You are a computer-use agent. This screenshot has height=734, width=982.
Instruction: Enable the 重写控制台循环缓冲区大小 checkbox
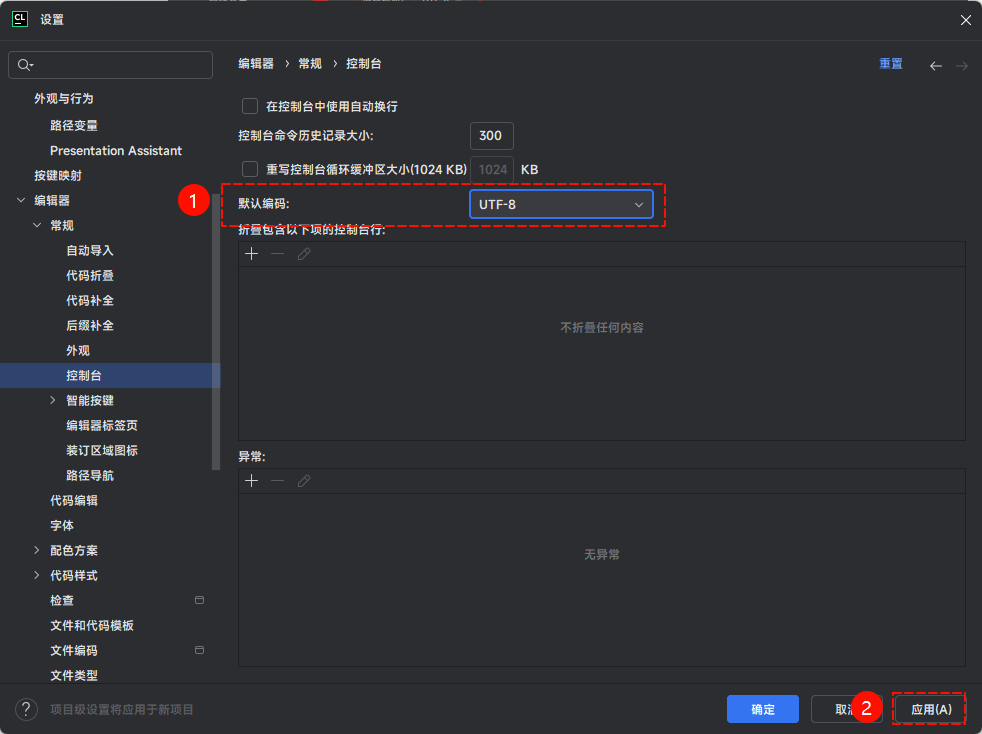248,169
